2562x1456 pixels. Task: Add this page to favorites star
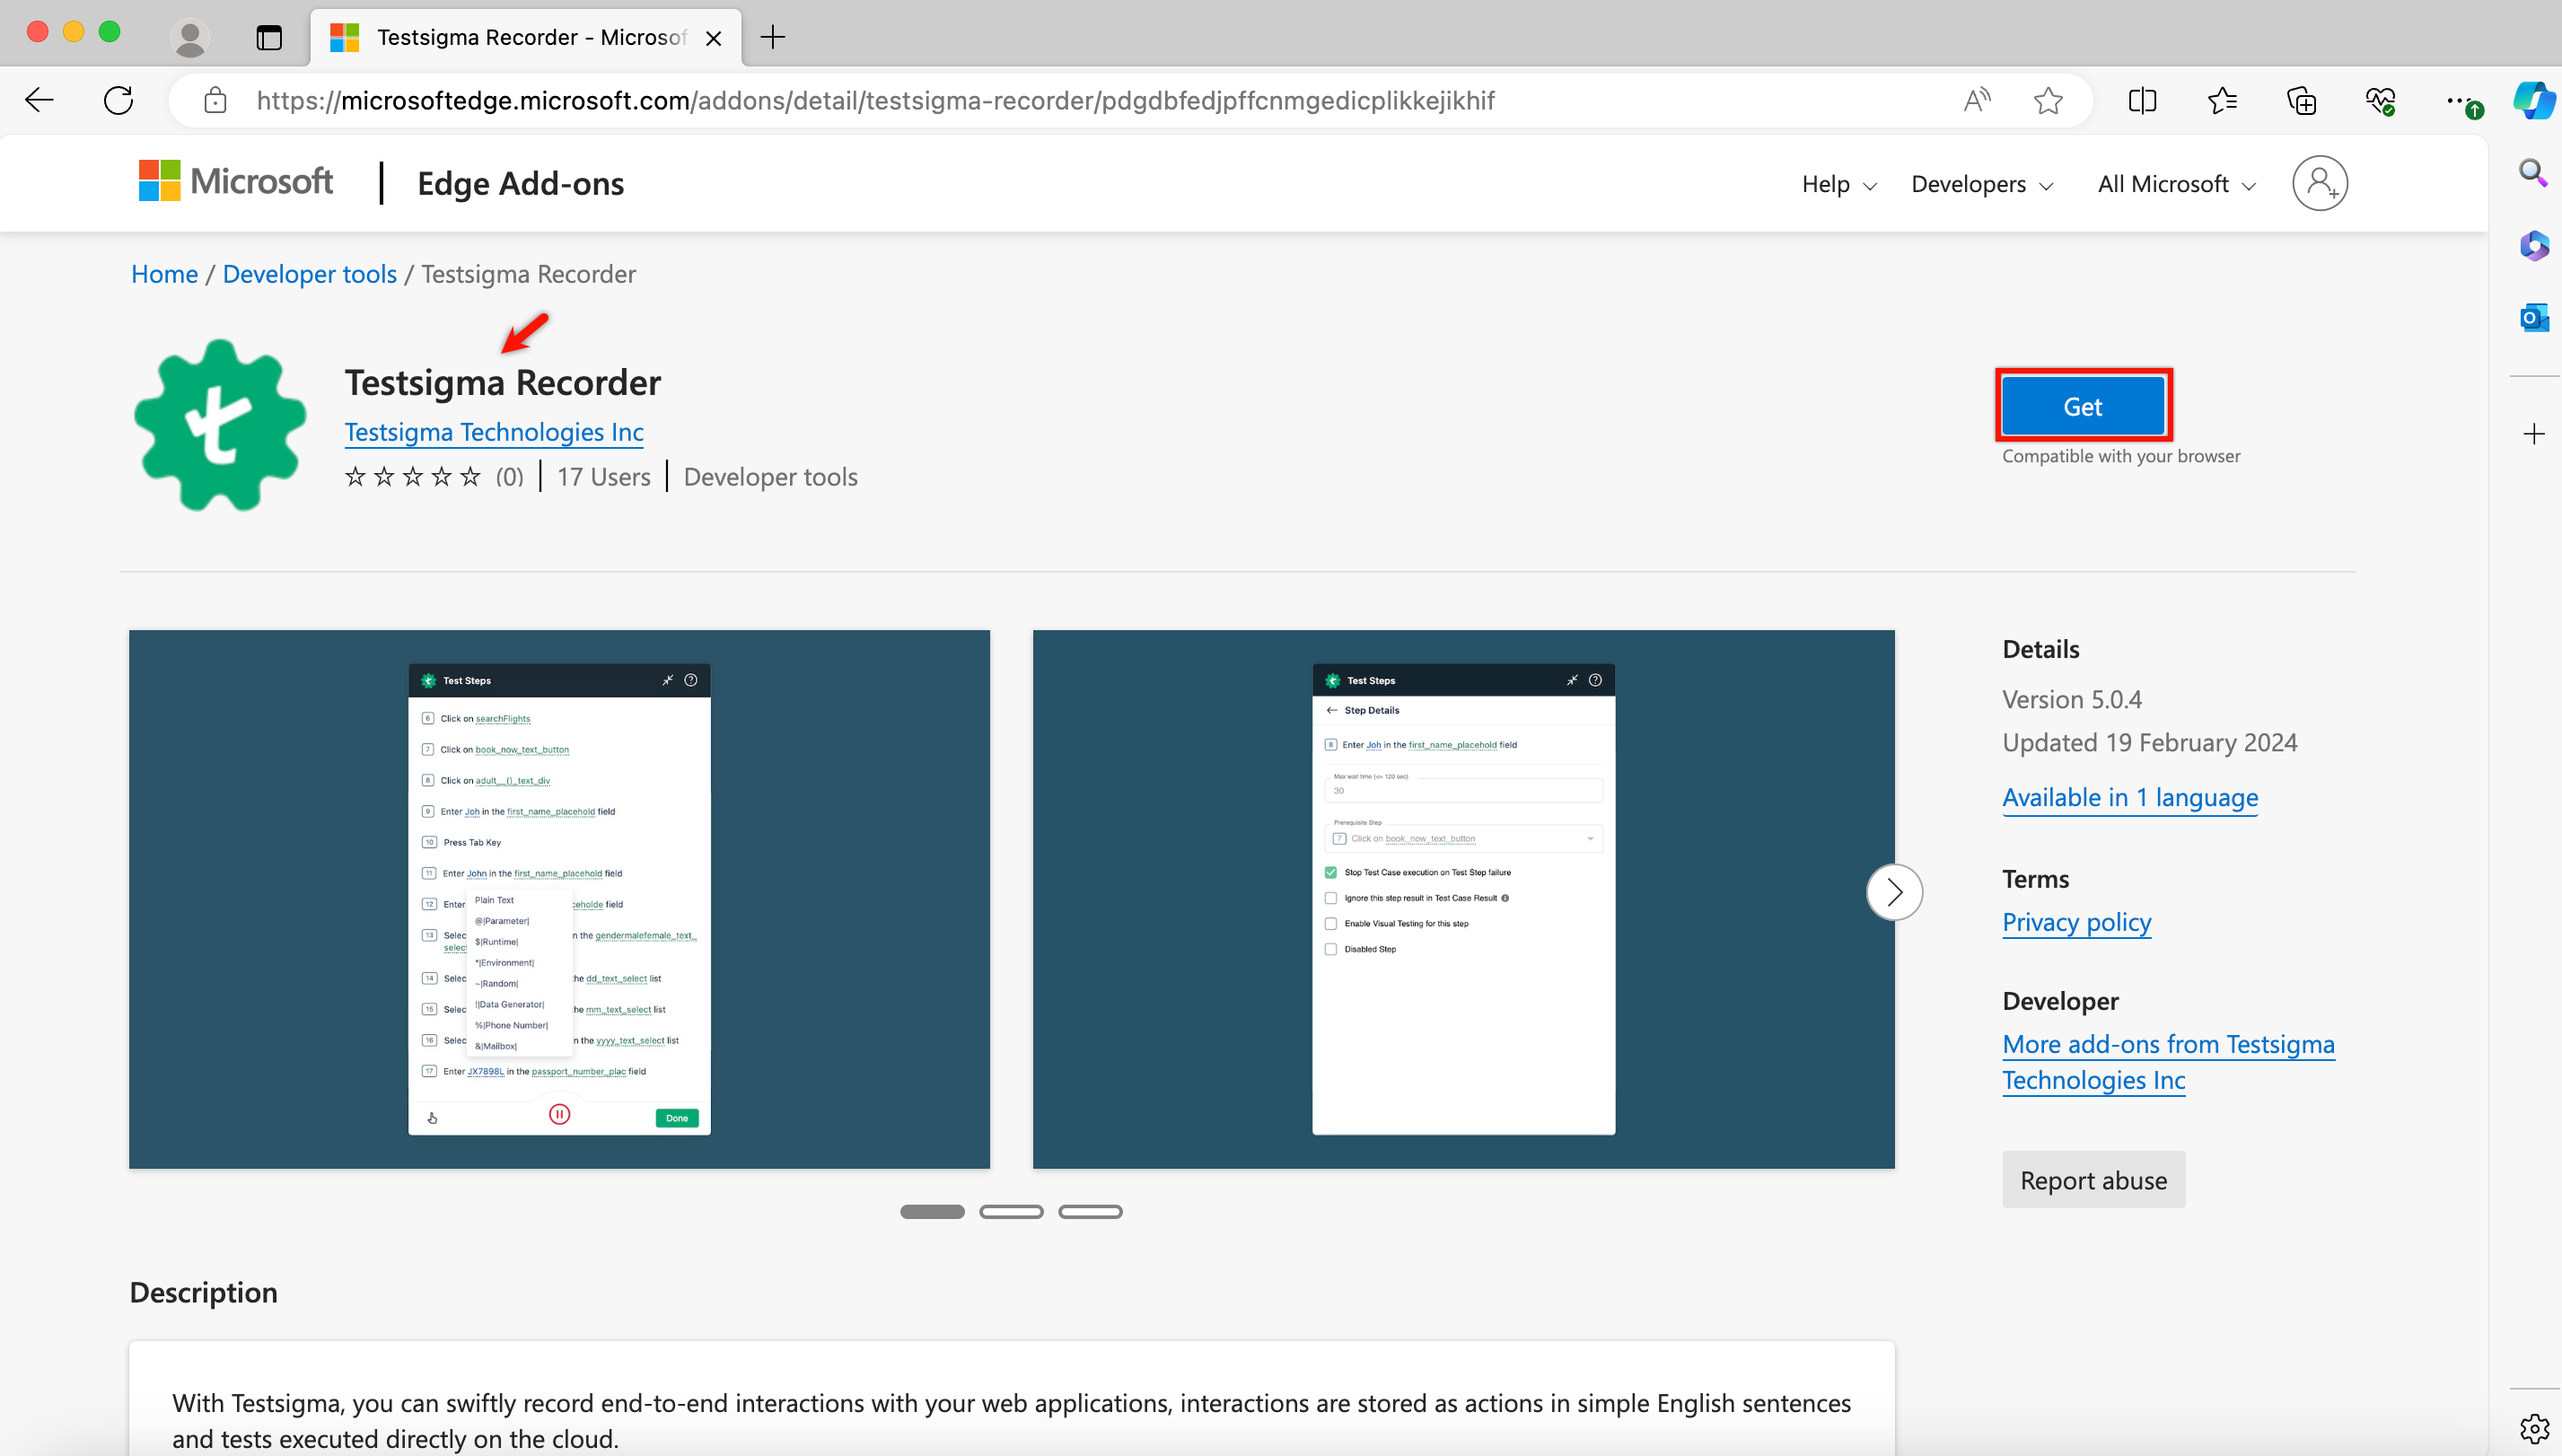pyautogui.click(x=2048, y=100)
